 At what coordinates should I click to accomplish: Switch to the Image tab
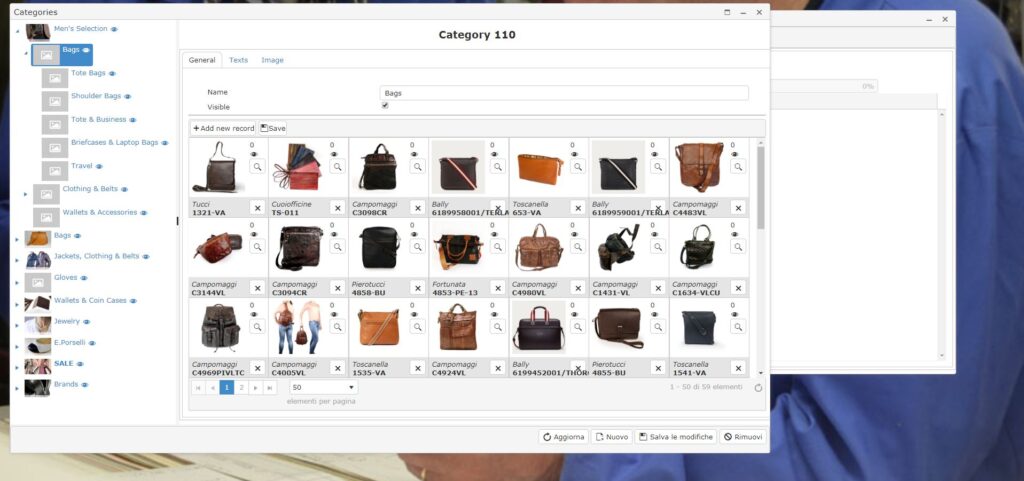(272, 60)
